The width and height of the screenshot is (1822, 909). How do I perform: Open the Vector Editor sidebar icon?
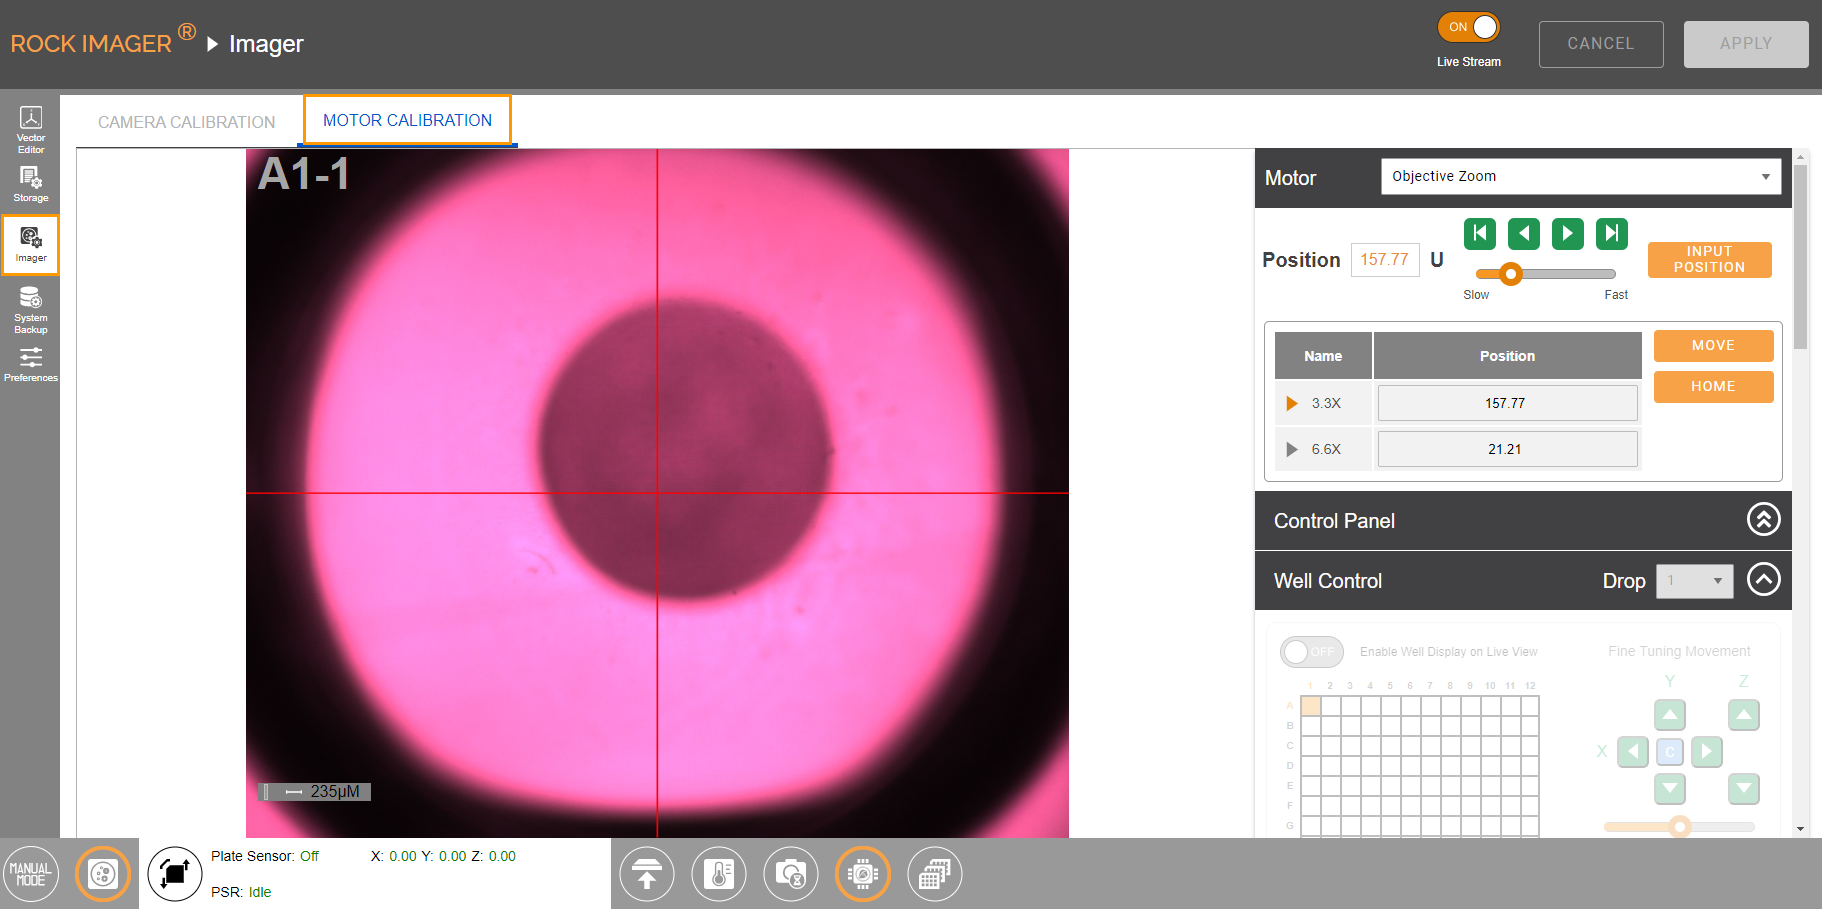click(x=31, y=129)
